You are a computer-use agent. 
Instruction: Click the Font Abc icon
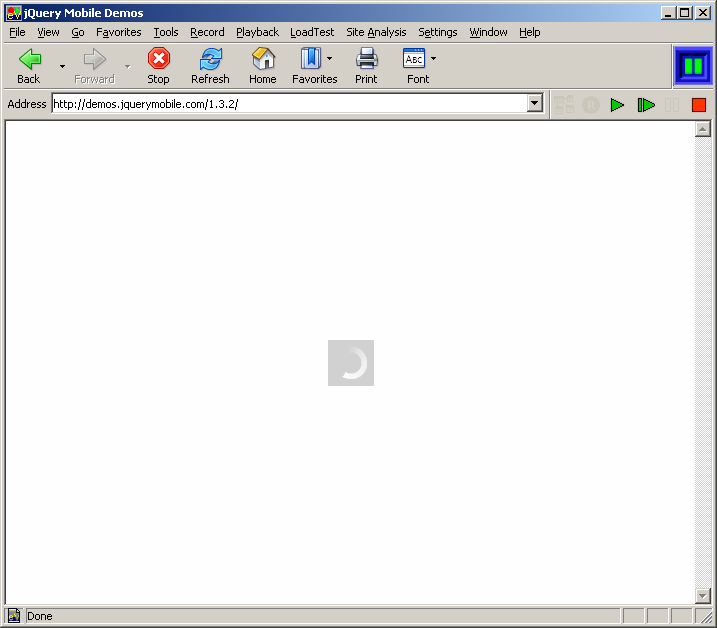click(x=414, y=59)
